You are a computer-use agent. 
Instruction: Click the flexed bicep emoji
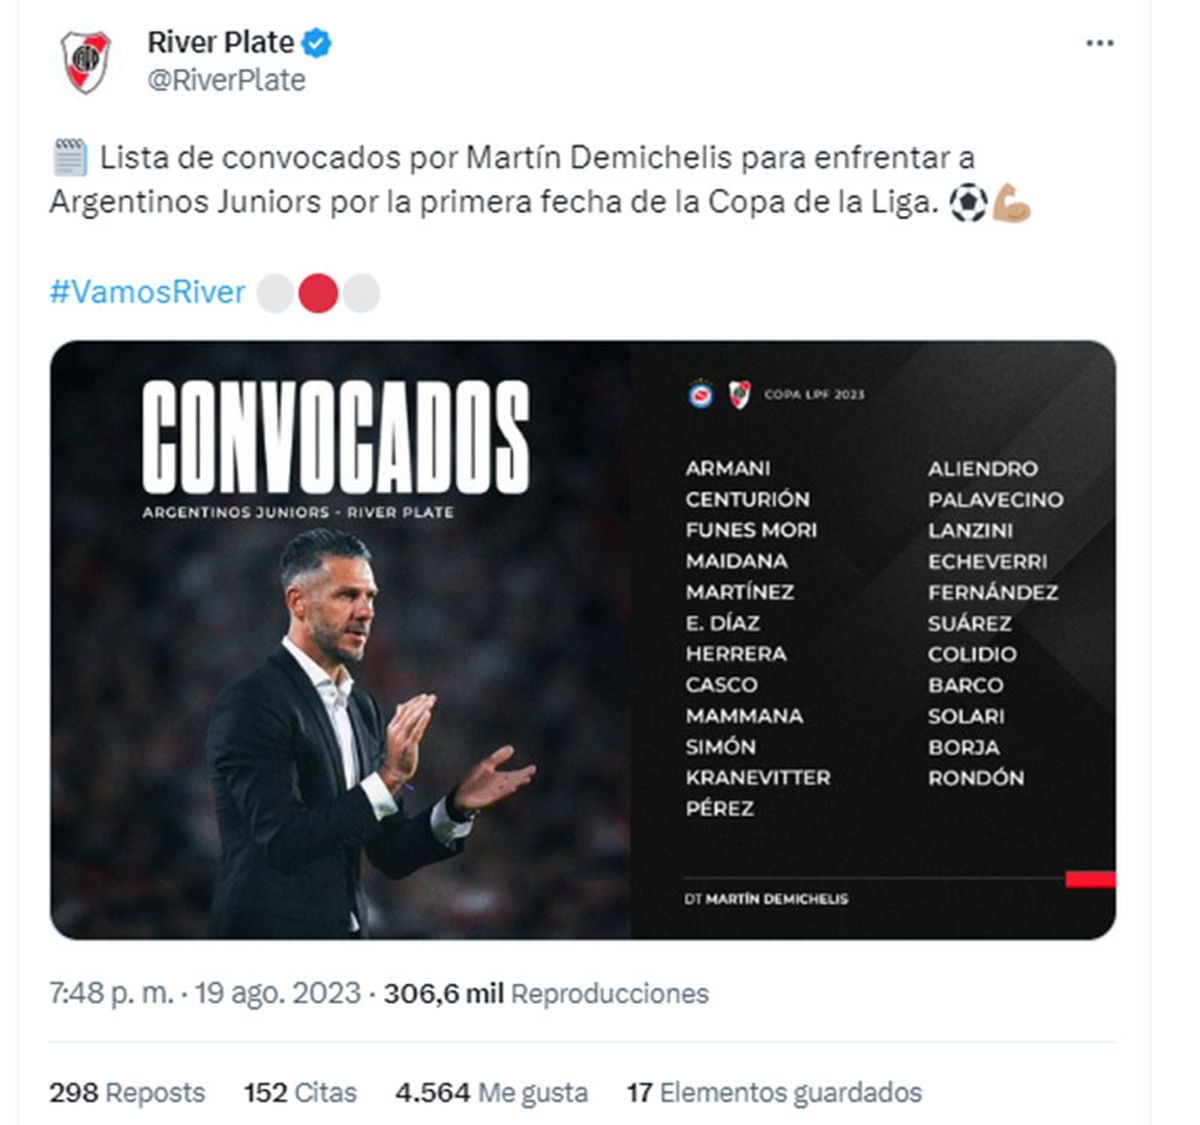(x=1011, y=203)
